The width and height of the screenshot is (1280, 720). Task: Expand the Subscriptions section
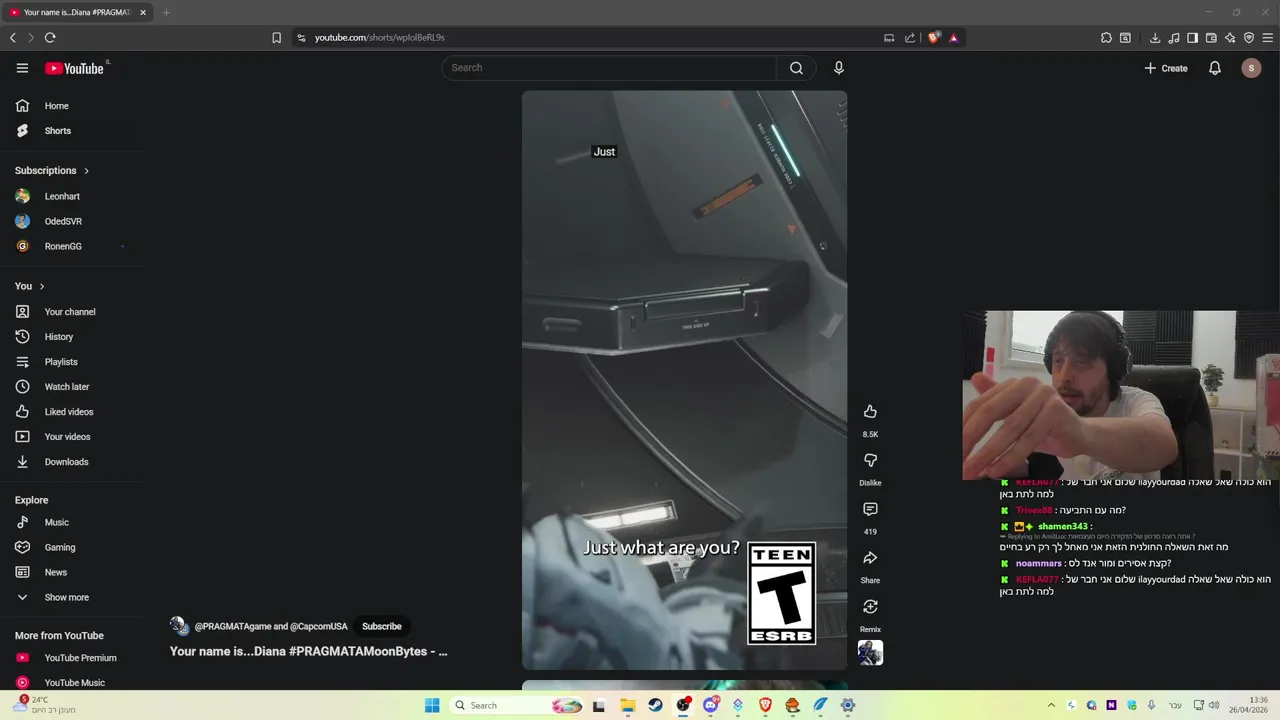coord(52,171)
